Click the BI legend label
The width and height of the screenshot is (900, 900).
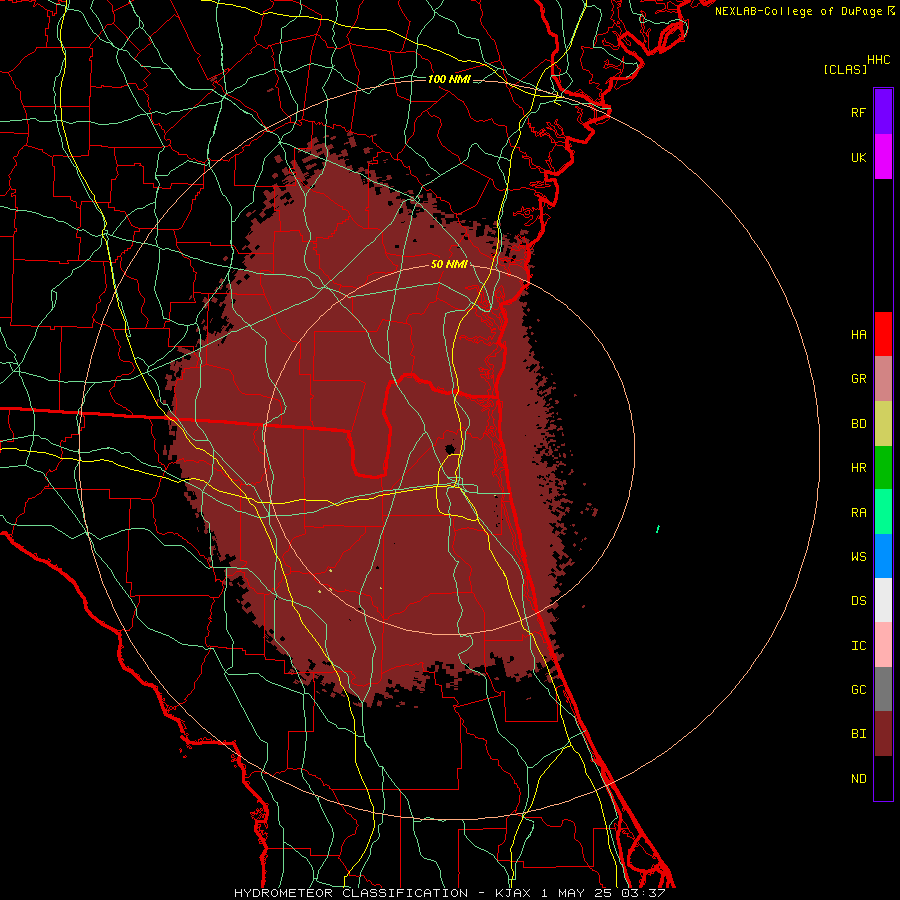pyautogui.click(x=858, y=734)
